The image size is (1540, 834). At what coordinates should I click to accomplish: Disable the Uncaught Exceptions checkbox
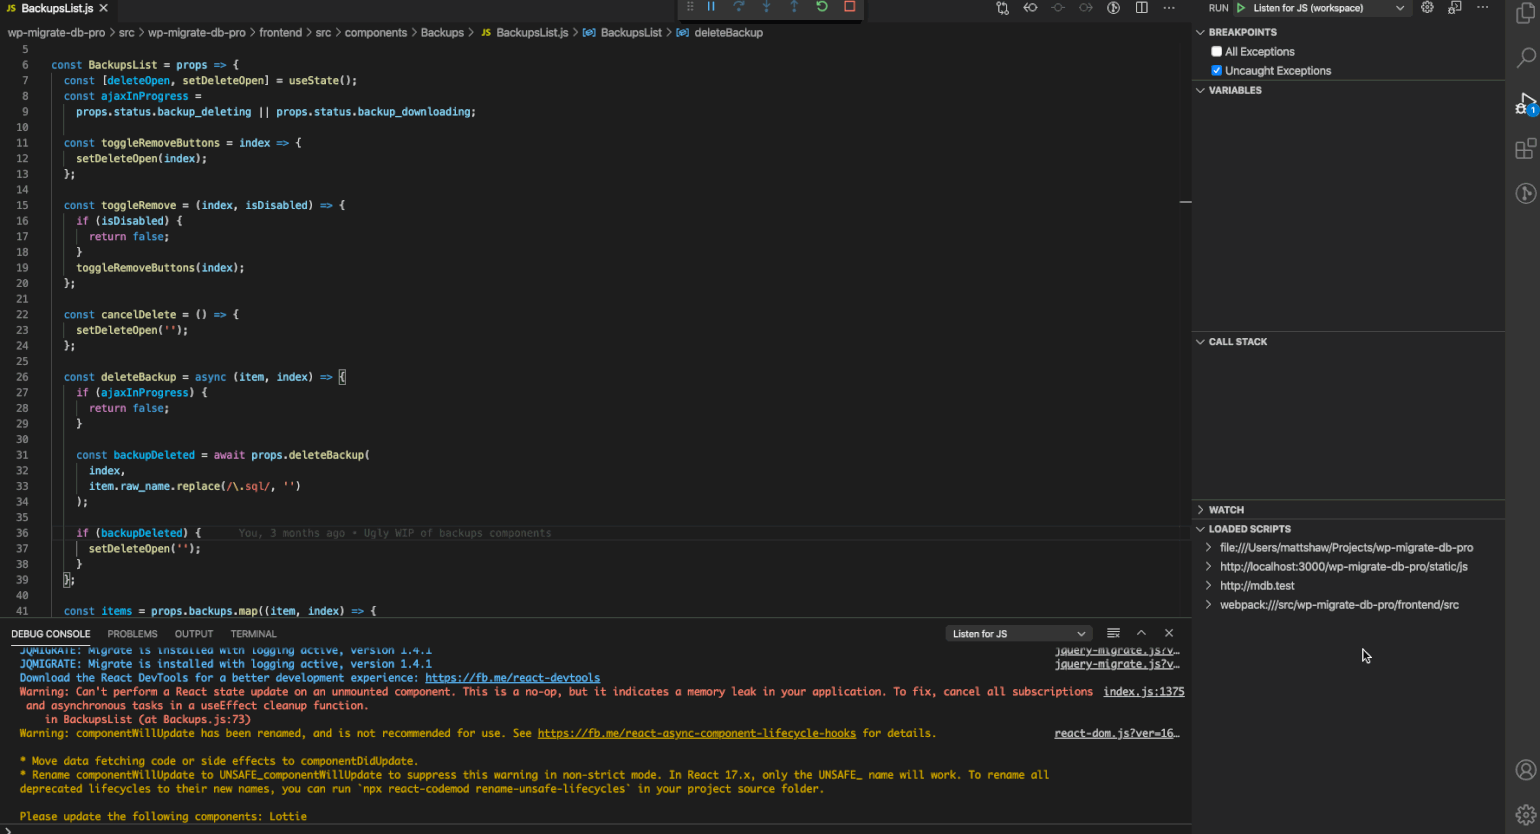pyautogui.click(x=1217, y=70)
